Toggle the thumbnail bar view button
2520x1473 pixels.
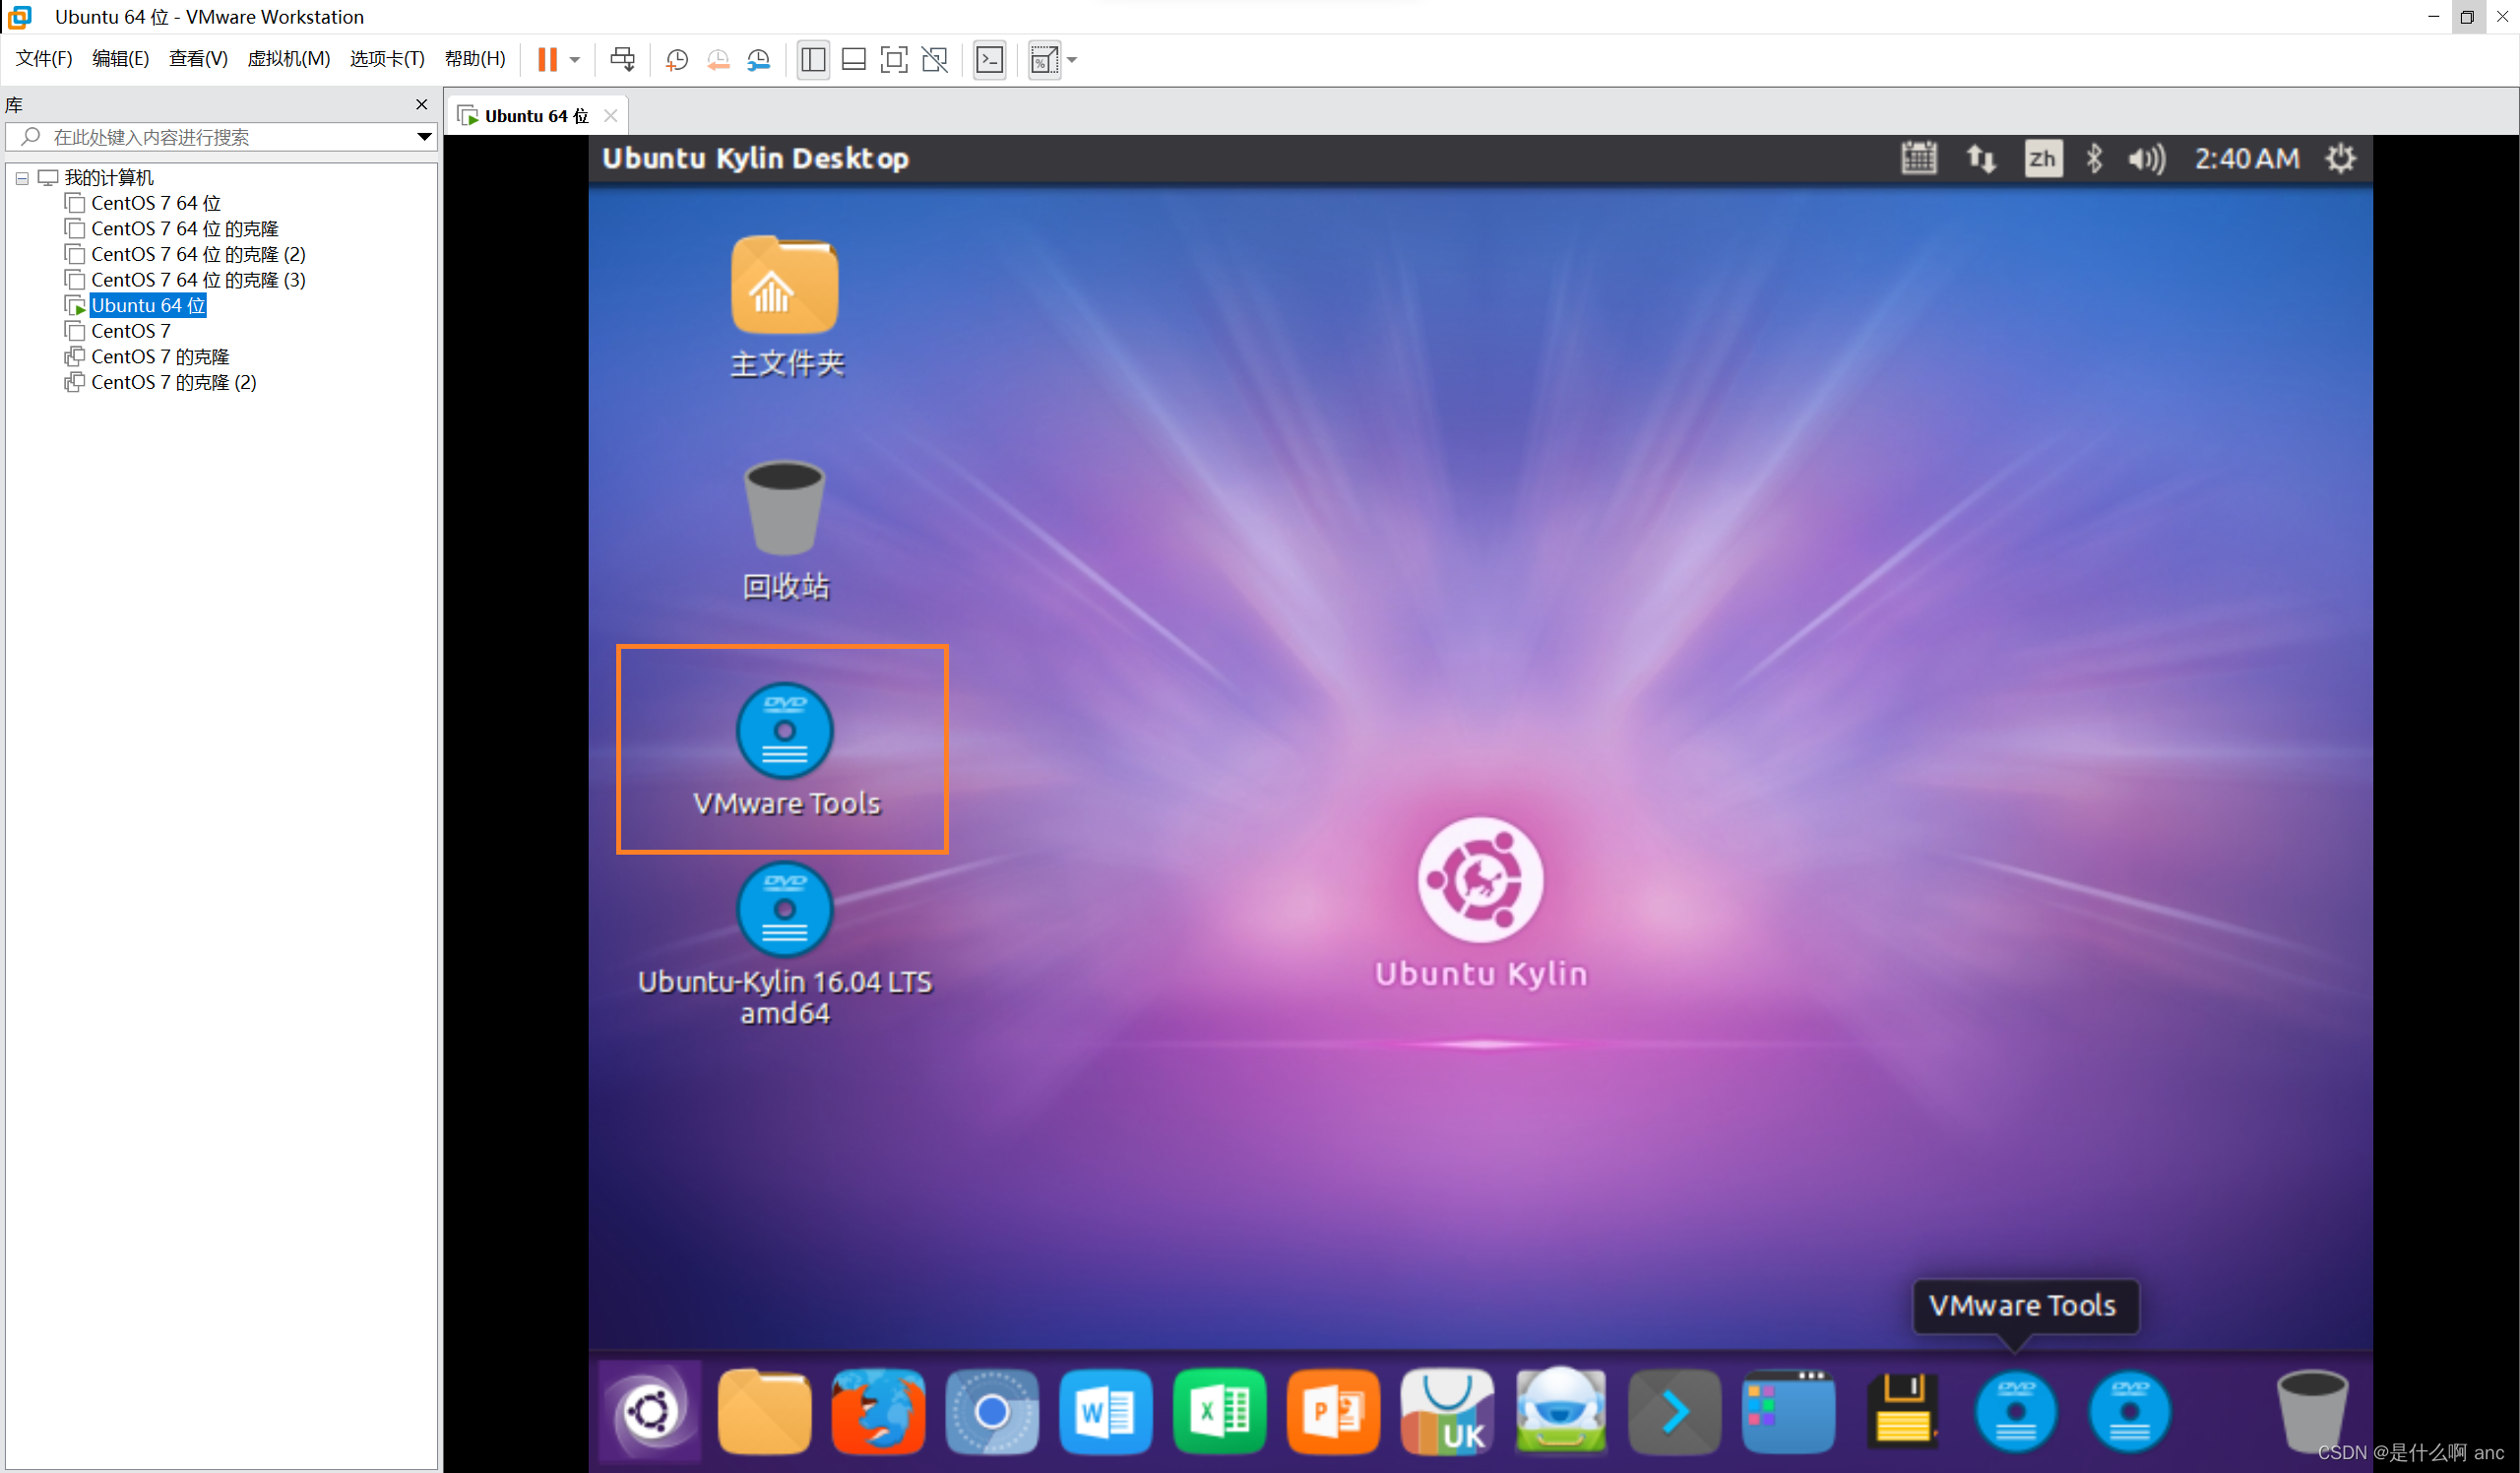853,59
